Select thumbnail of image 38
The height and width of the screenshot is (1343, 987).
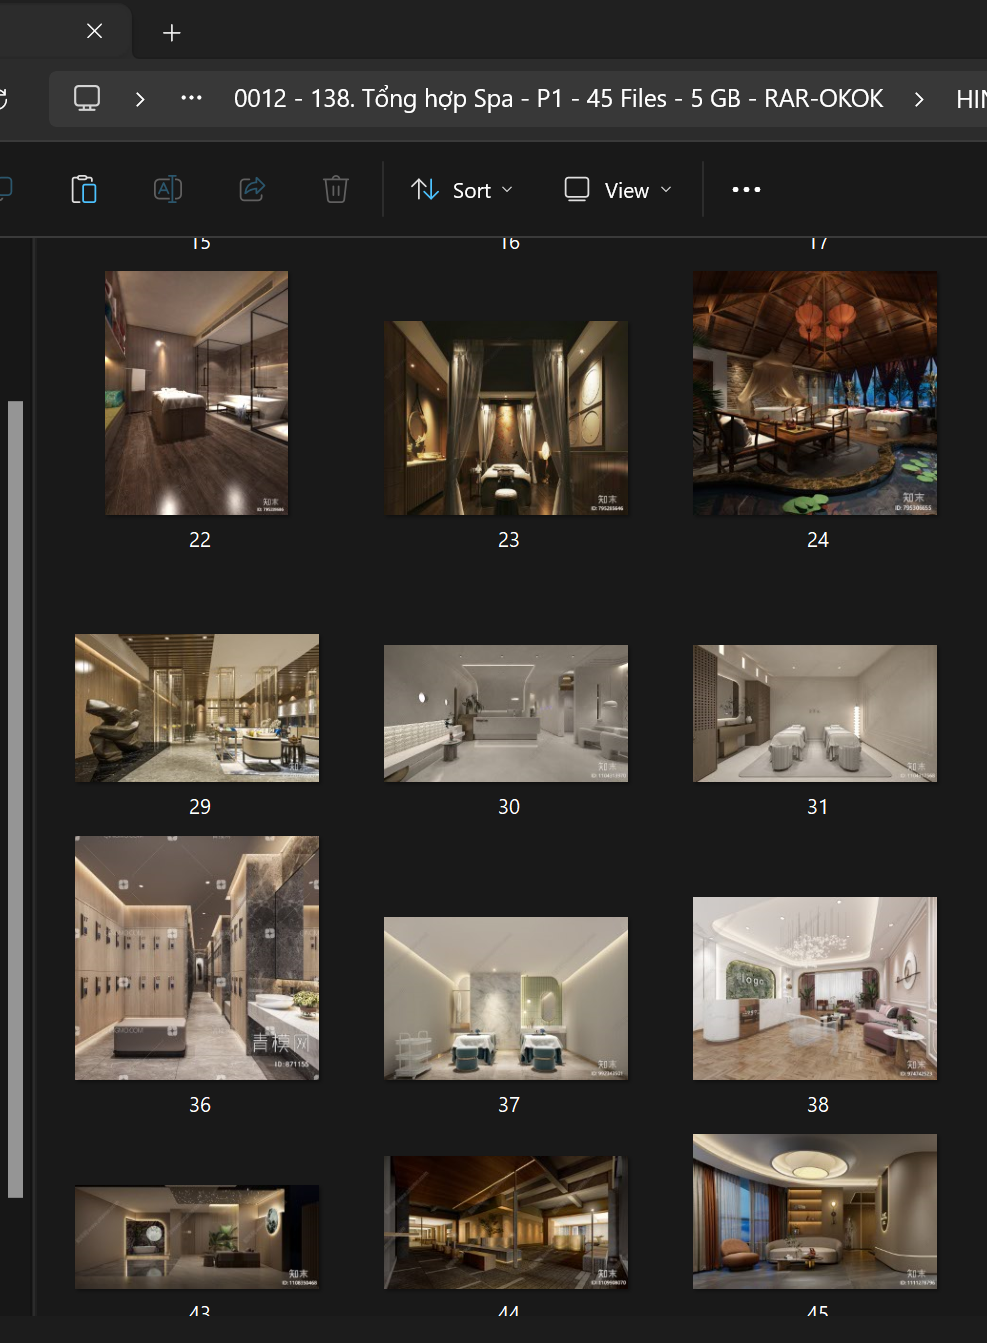815,988
